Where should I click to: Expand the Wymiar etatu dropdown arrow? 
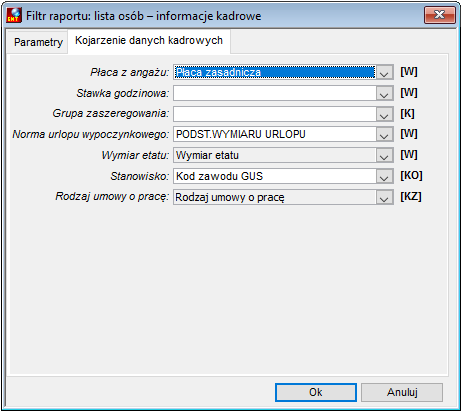384,155
